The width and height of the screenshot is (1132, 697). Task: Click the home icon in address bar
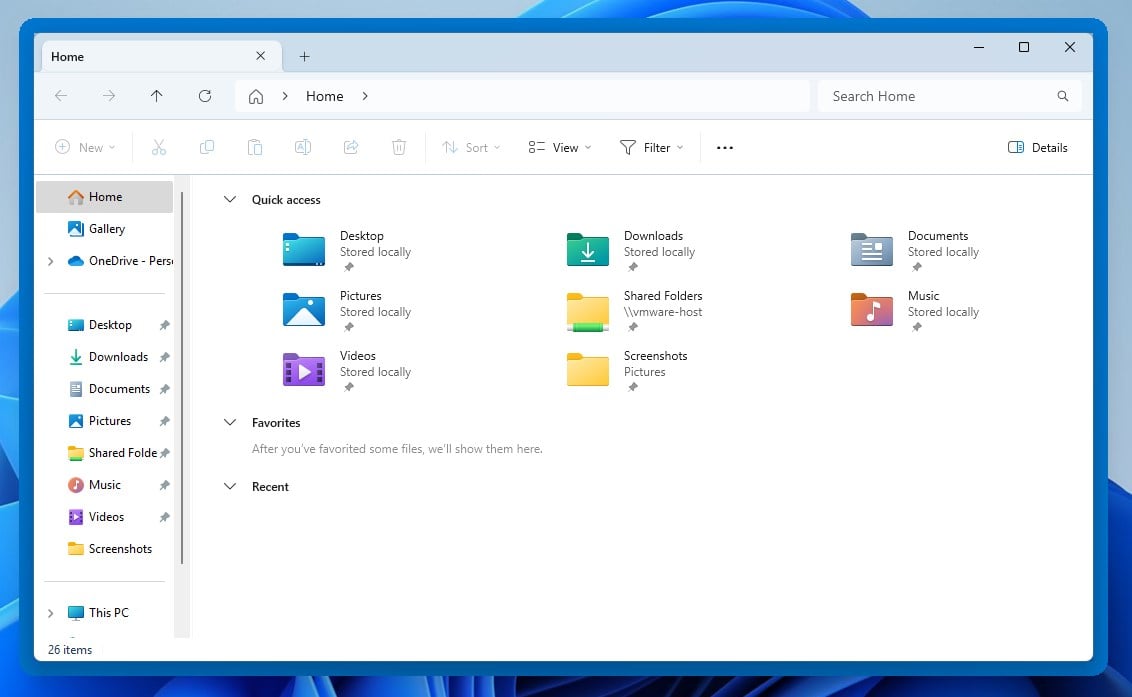pyautogui.click(x=256, y=97)
